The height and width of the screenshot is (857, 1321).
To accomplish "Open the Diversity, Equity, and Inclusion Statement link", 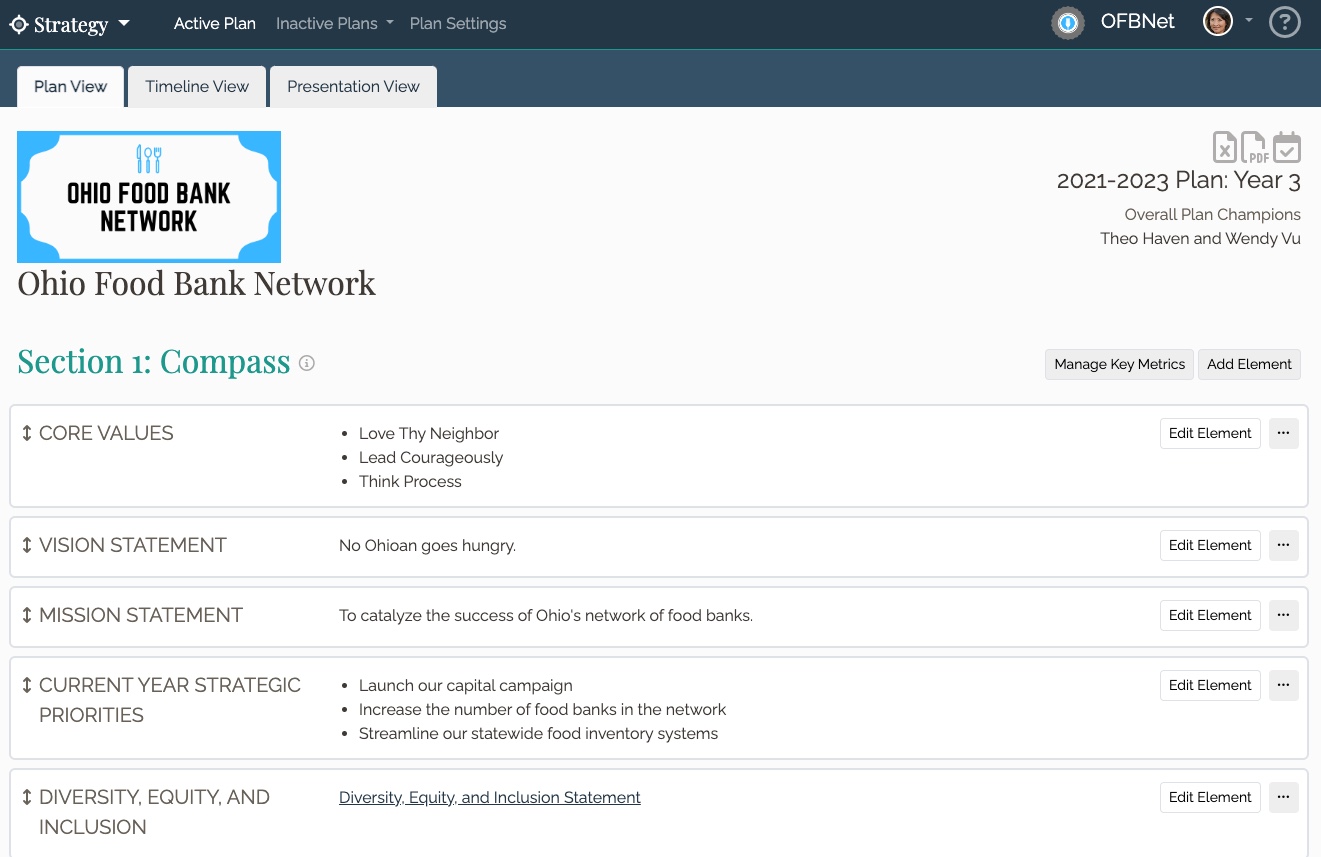I will [490, 797].
